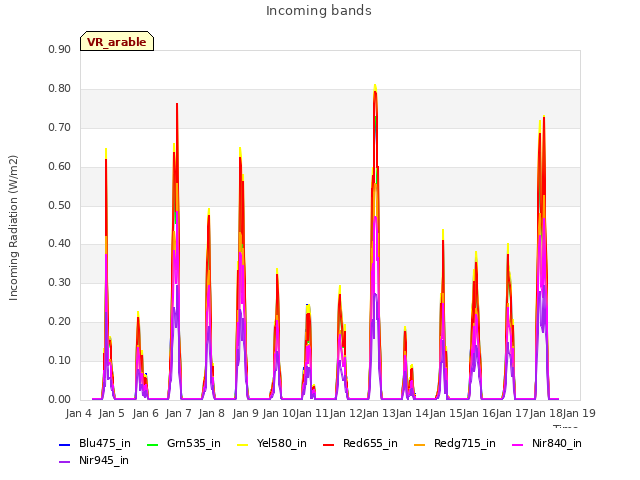Click the 0.00 y-axis tick label
The height and width of the screenshot is (480, 640).
[x=60, y=400]
